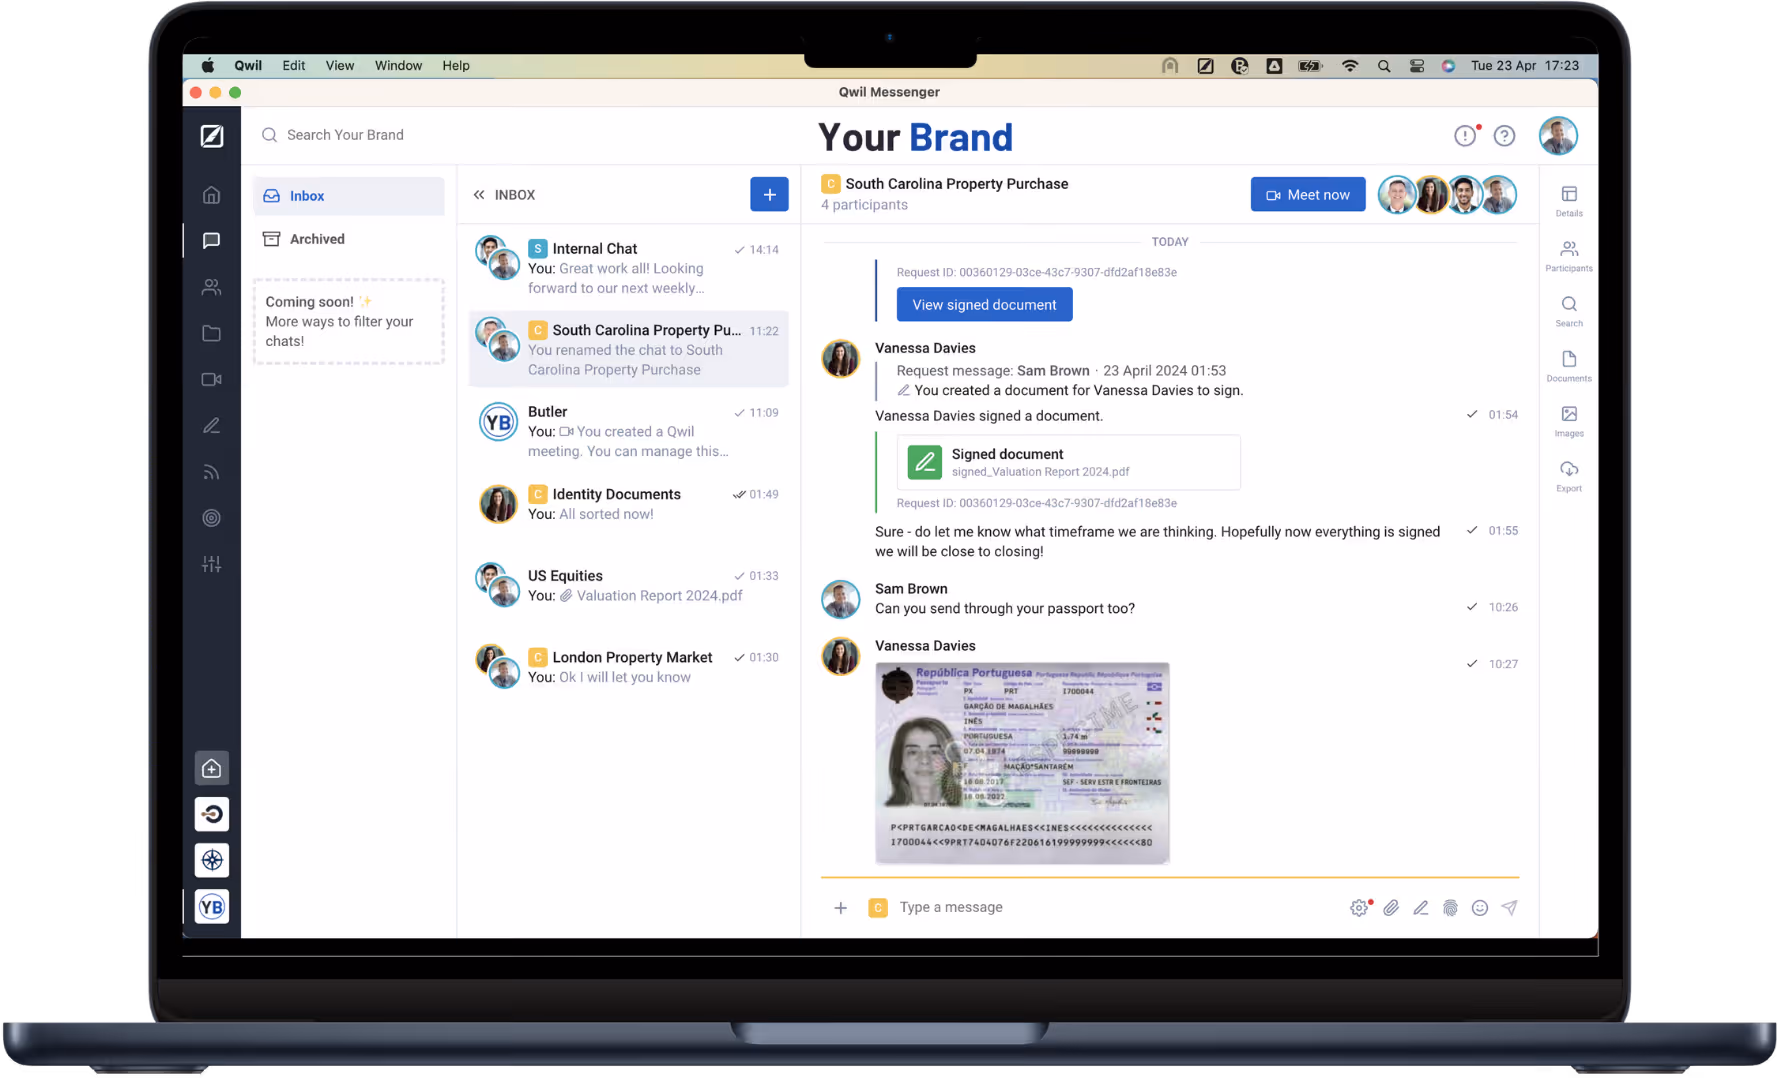This screenshot has width=1781, height=1078.
Task: Open the macOS Control Center icon
Action: click(1417, 66)
